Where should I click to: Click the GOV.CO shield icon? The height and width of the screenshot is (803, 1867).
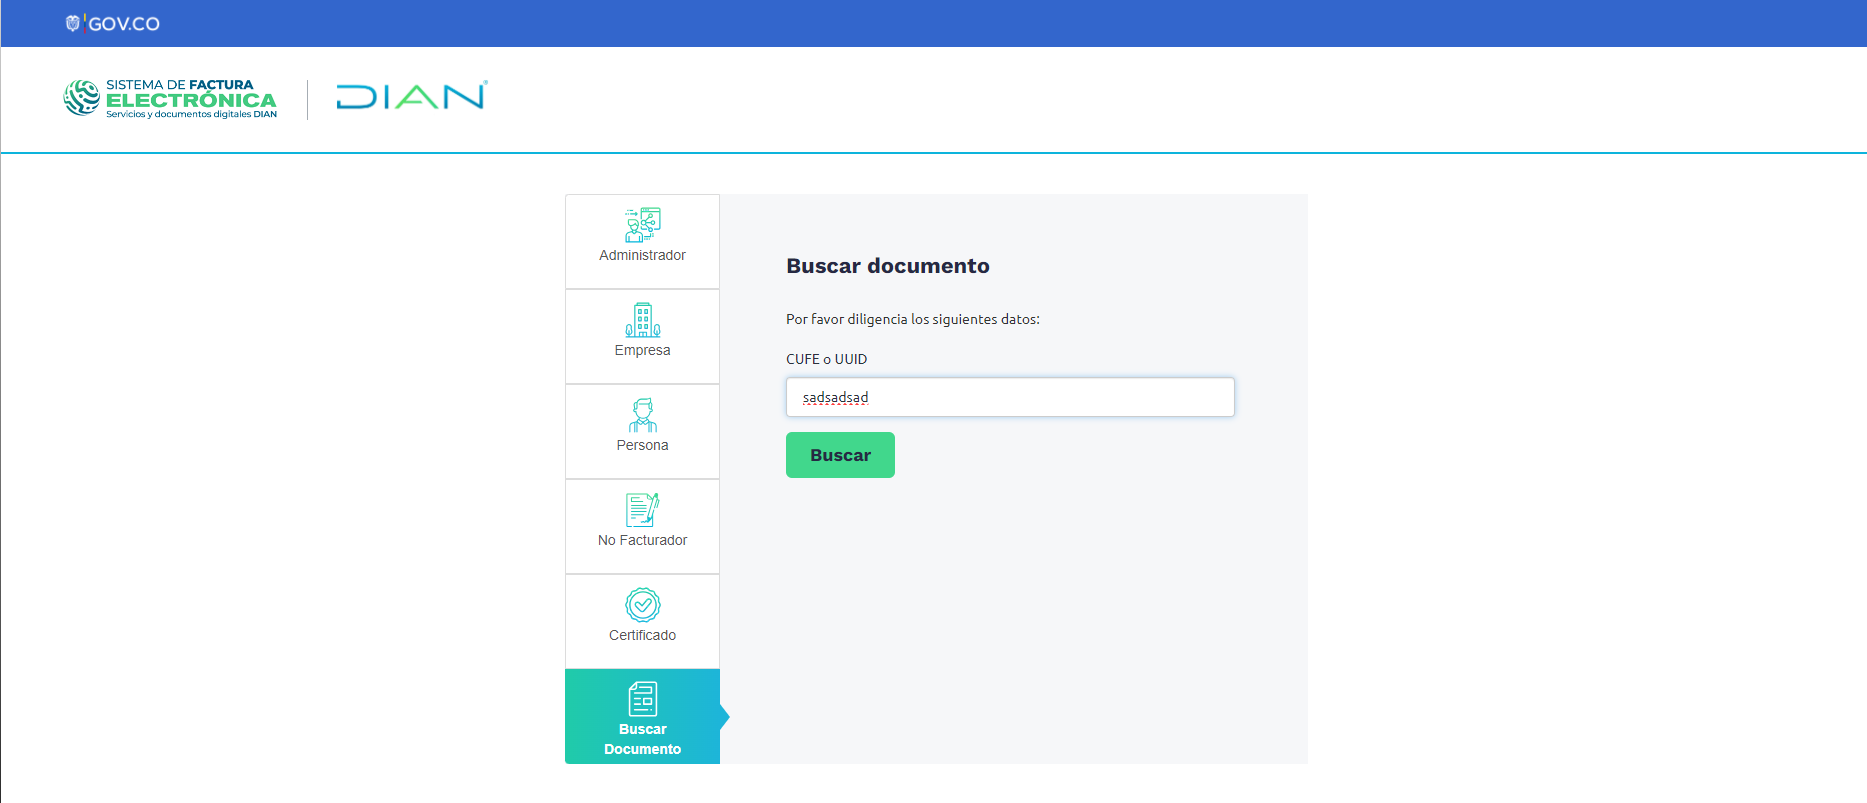(72, 23)
